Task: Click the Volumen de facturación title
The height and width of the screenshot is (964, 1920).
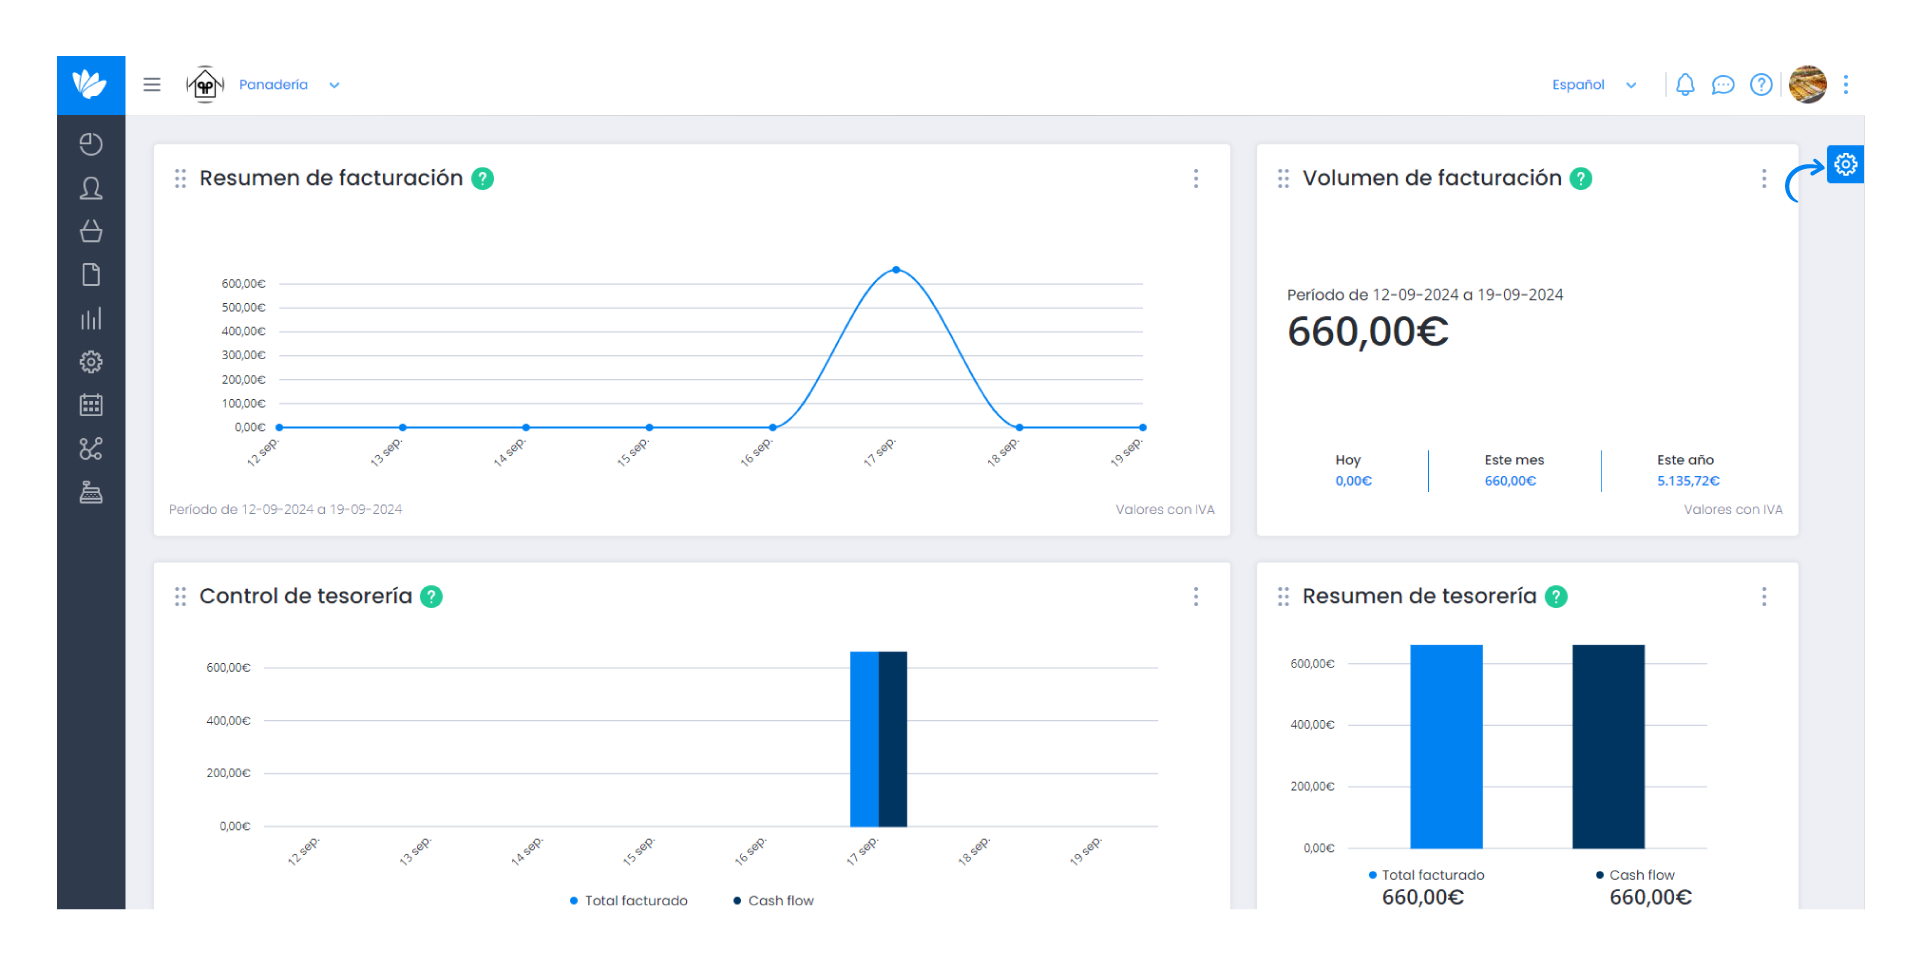Action: 1432,178
